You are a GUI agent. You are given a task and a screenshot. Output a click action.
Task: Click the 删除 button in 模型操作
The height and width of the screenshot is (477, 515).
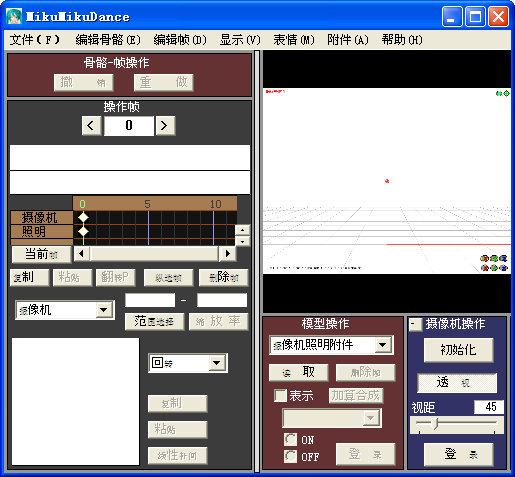click(366, 372)
